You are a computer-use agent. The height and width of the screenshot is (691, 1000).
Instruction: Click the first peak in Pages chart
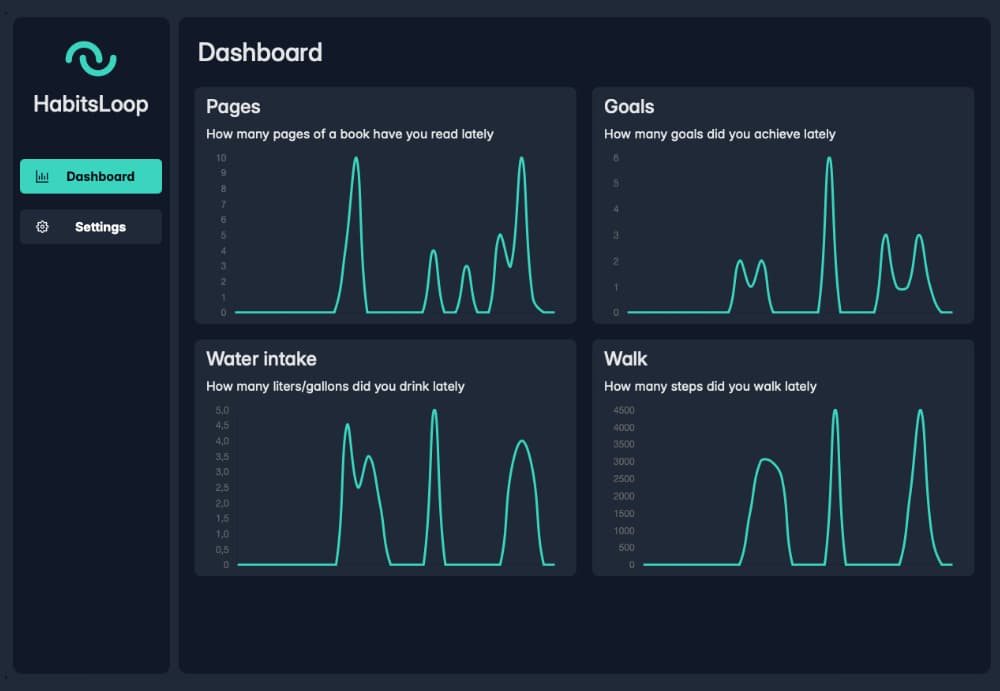[355, 159]
